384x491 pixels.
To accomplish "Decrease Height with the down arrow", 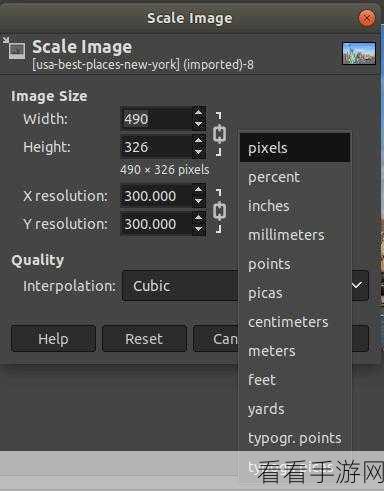I will (198, 152).
